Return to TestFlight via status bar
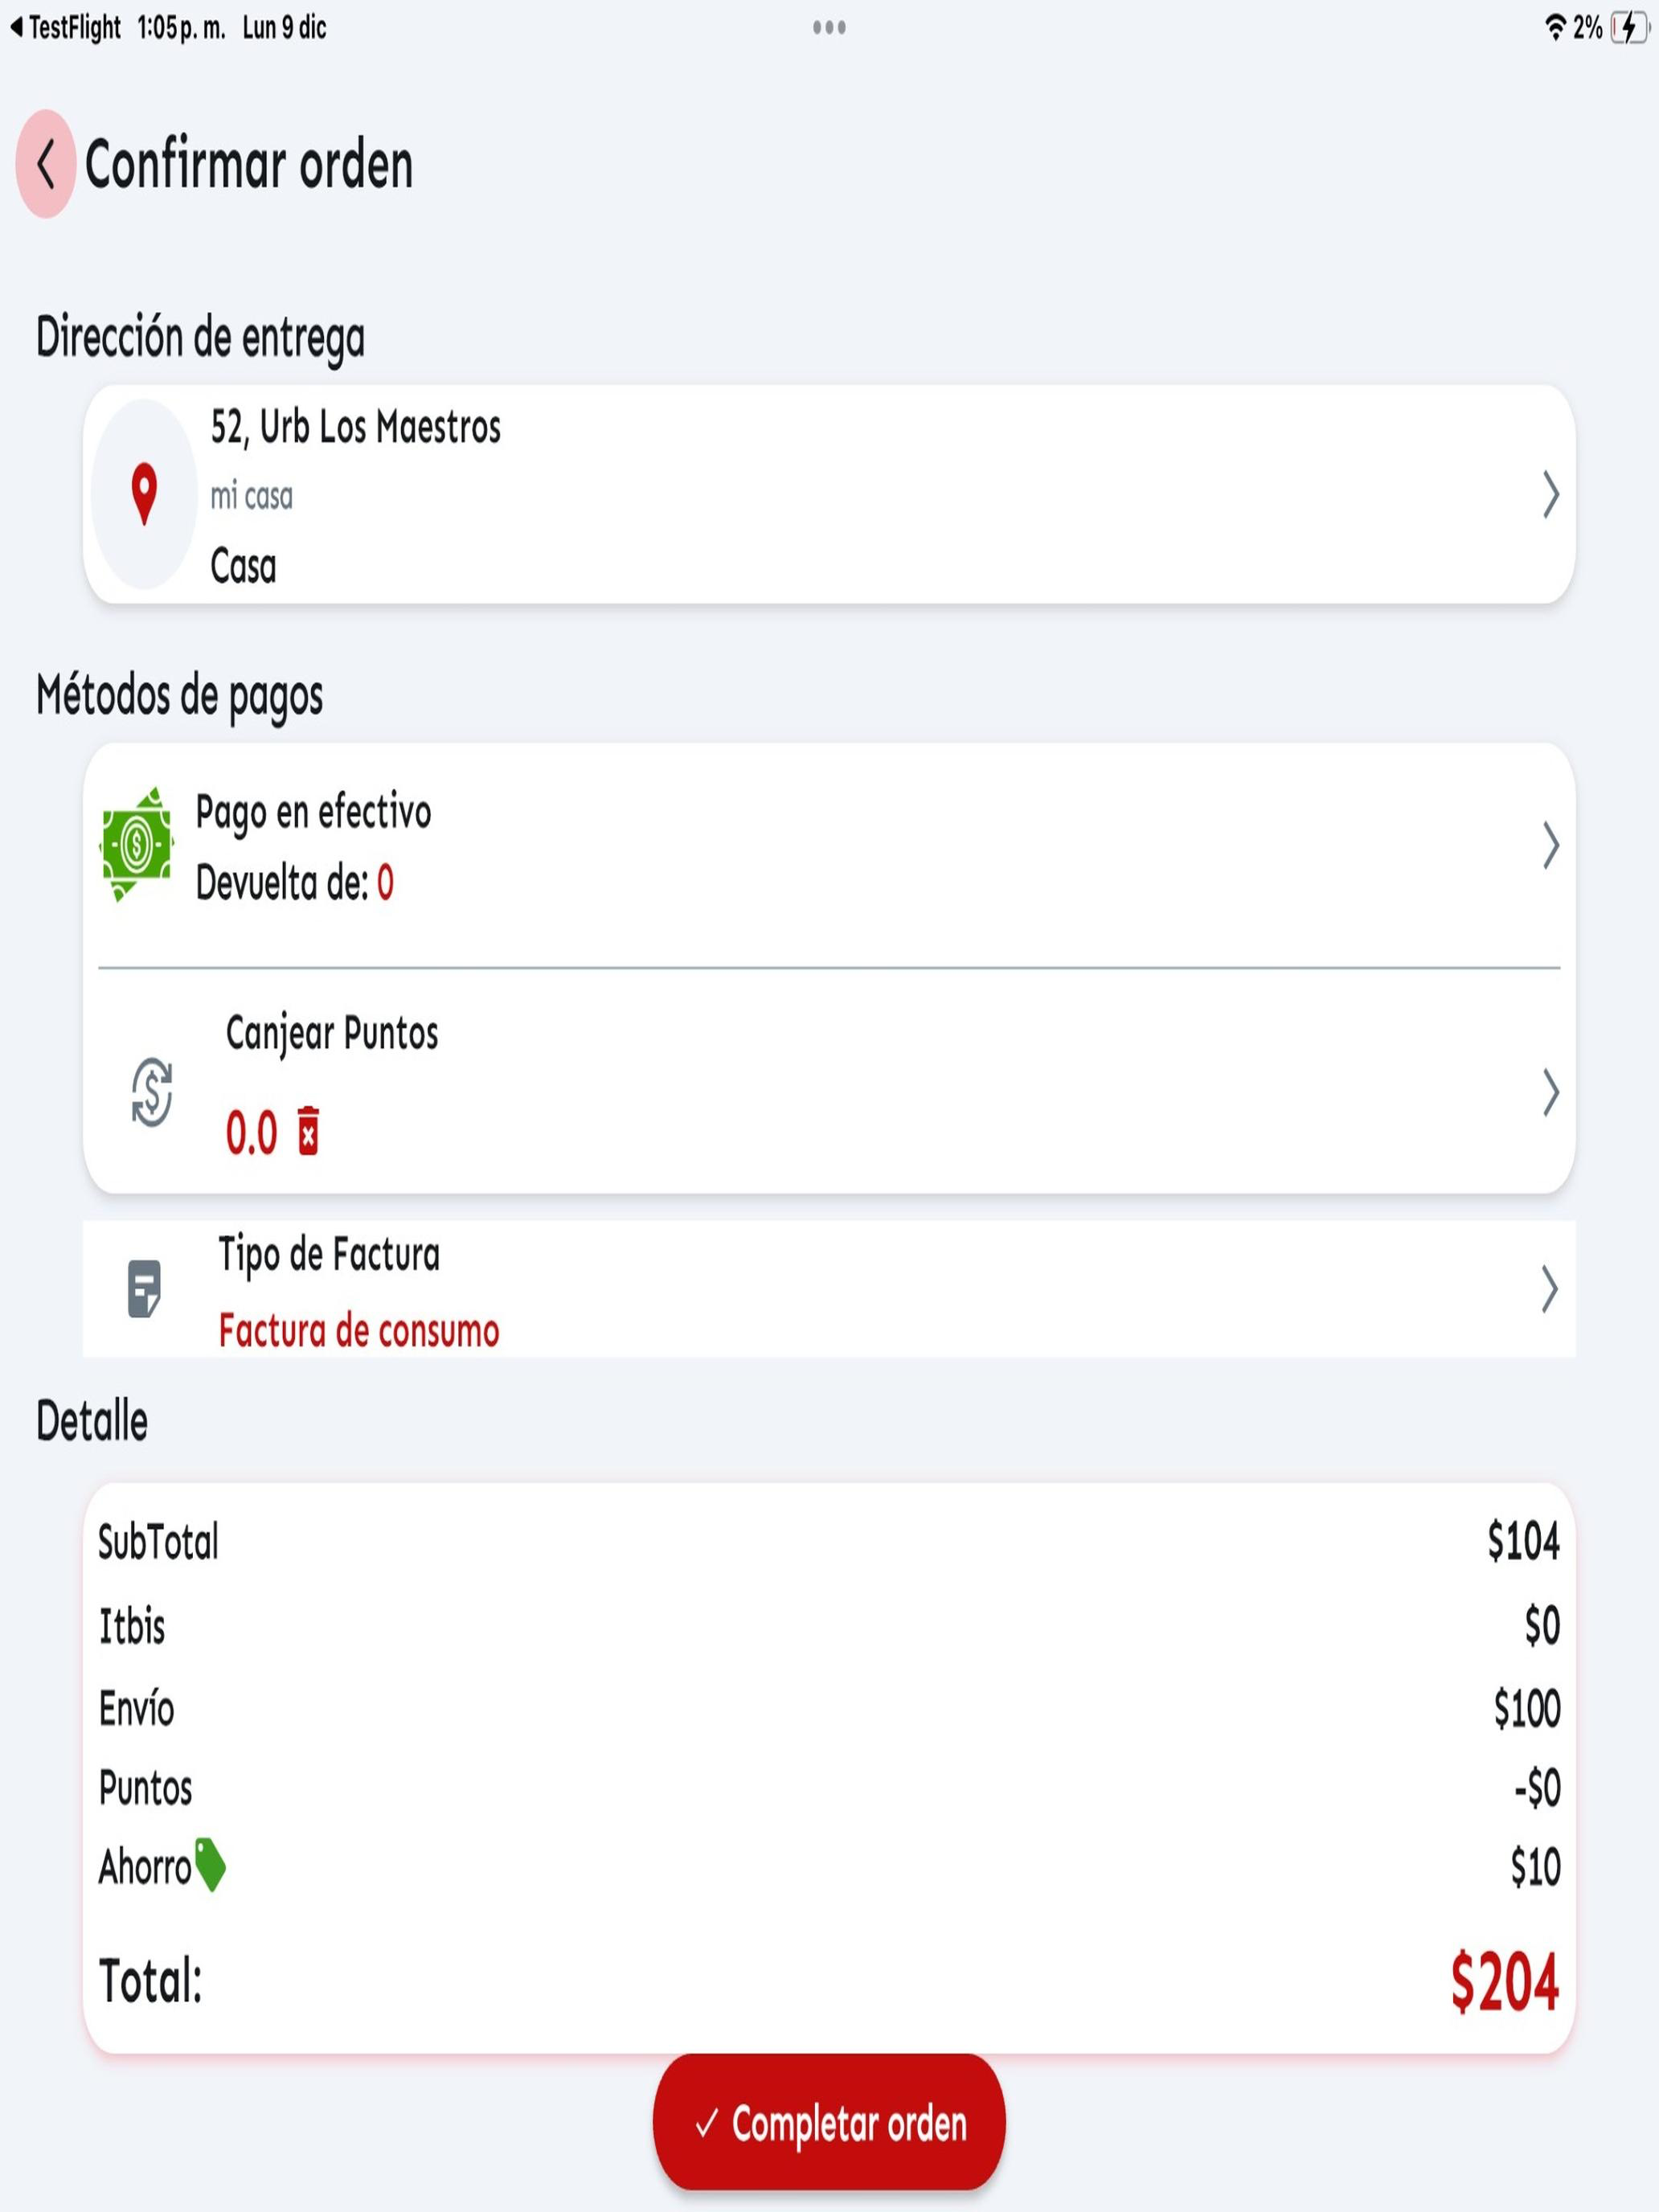1659x2212 pixels. (66, 27)
